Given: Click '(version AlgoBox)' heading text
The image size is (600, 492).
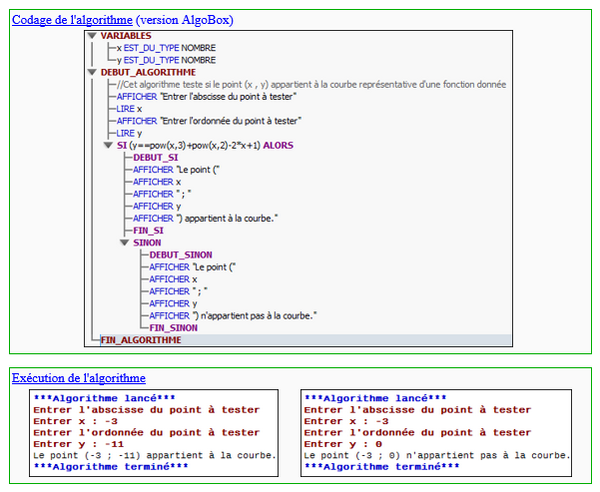Looking at the screenshot, I should (184, 20).
